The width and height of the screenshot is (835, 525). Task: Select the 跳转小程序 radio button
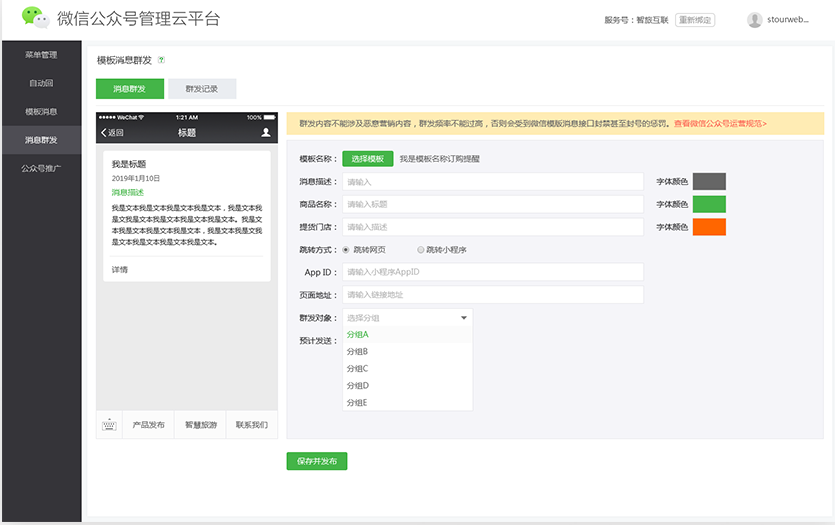420,249
